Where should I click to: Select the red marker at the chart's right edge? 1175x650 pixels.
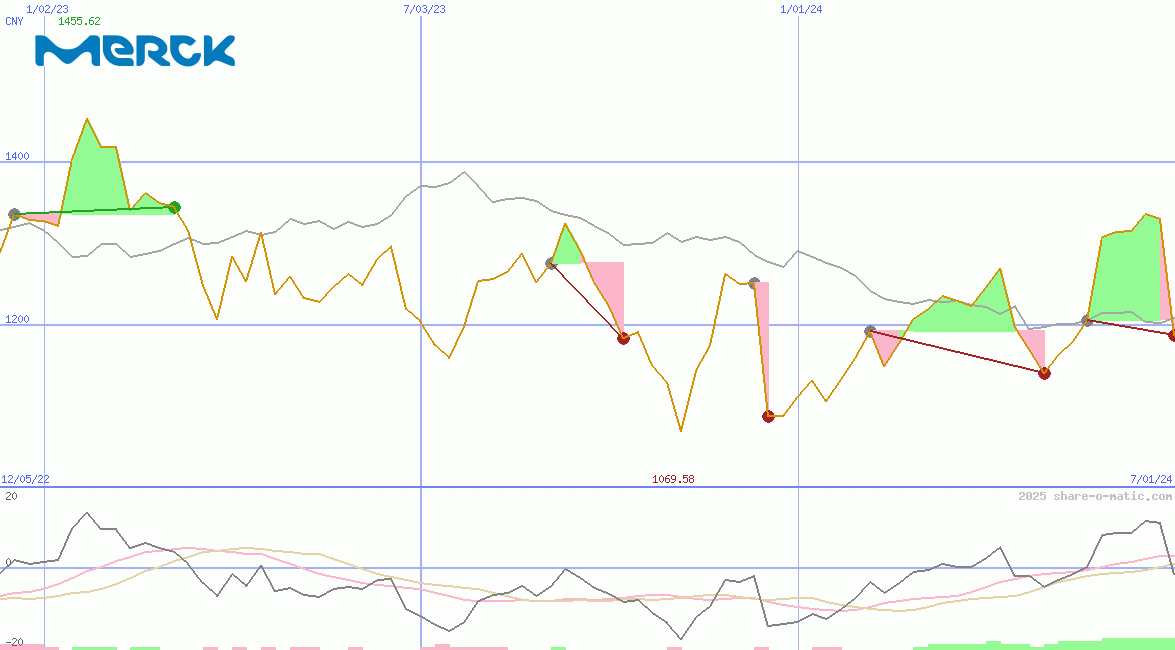(1172, 335)
